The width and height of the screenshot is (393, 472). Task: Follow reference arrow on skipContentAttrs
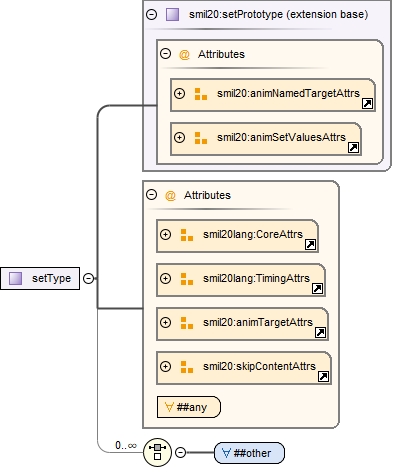[x=323, y=377]
